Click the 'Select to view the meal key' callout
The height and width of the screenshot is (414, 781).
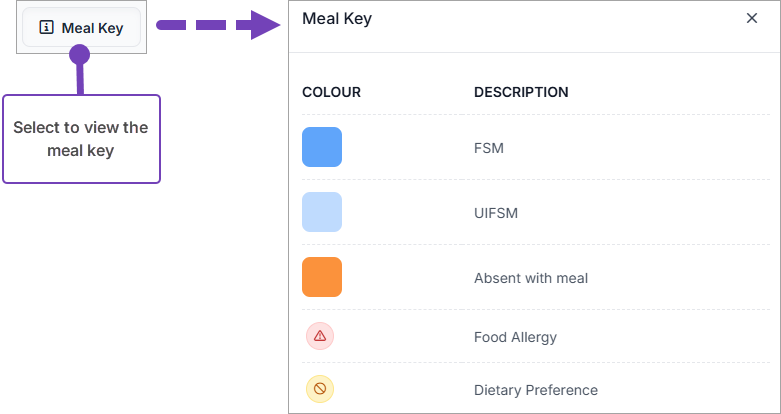(81, 139)
